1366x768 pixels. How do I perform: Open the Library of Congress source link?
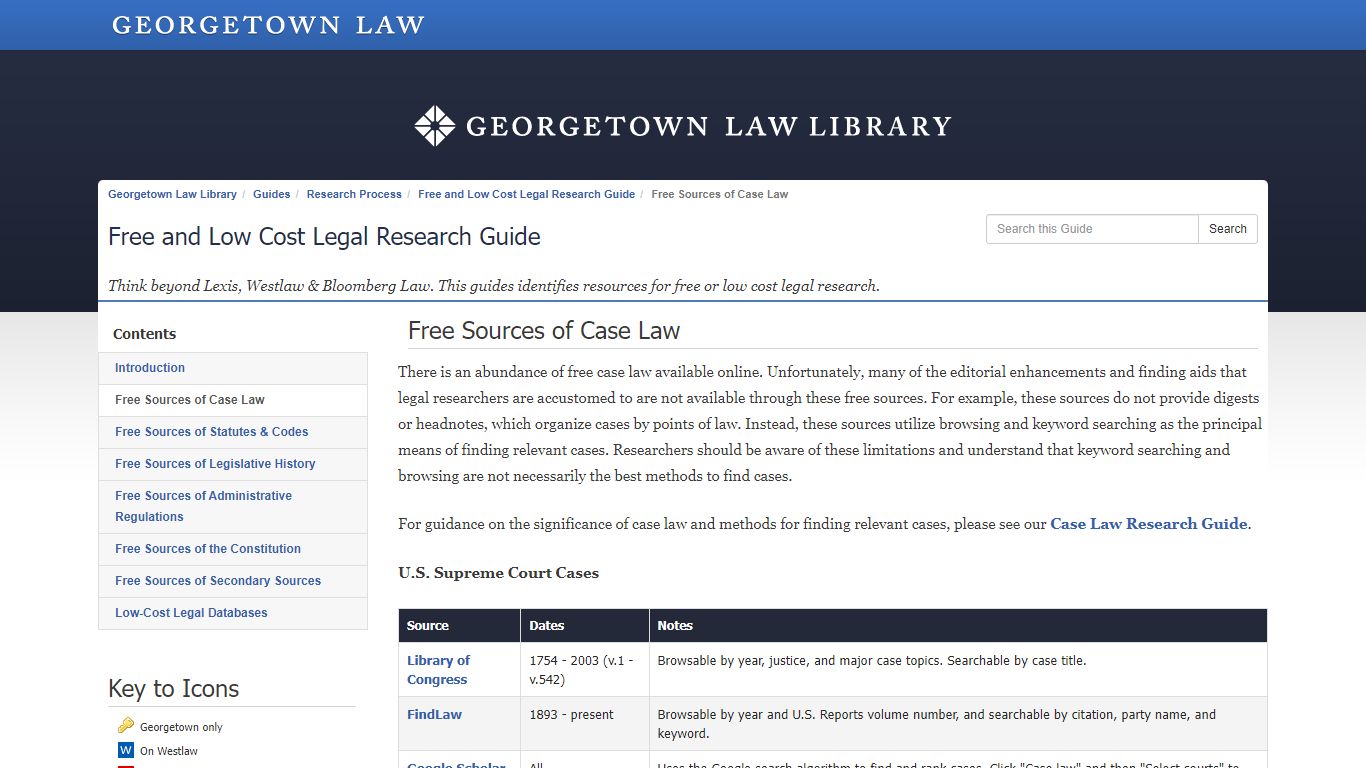click(x=438, y=670)
